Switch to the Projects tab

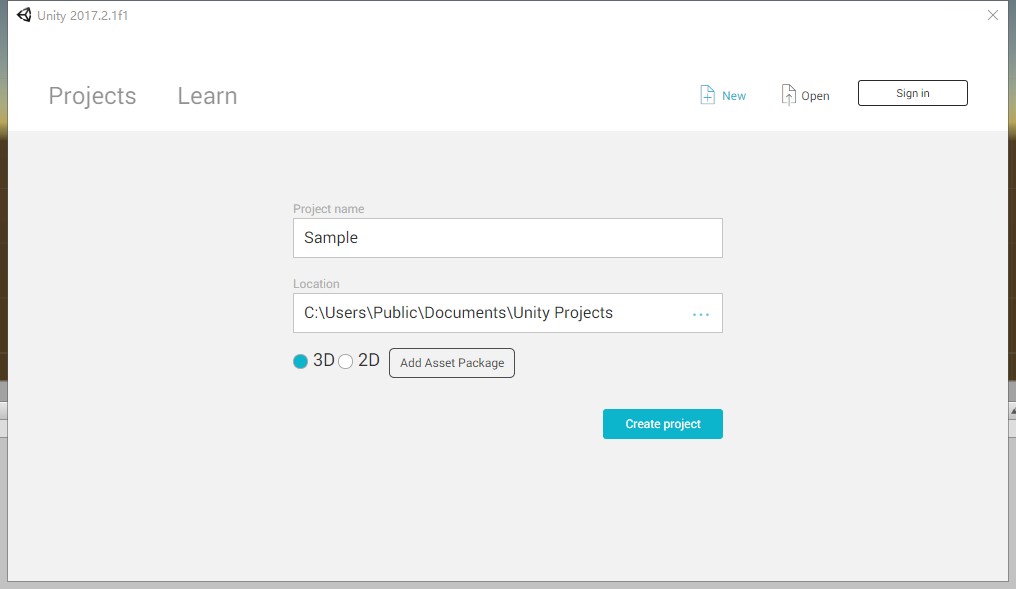pyautogui.click(x=92, y=96)
